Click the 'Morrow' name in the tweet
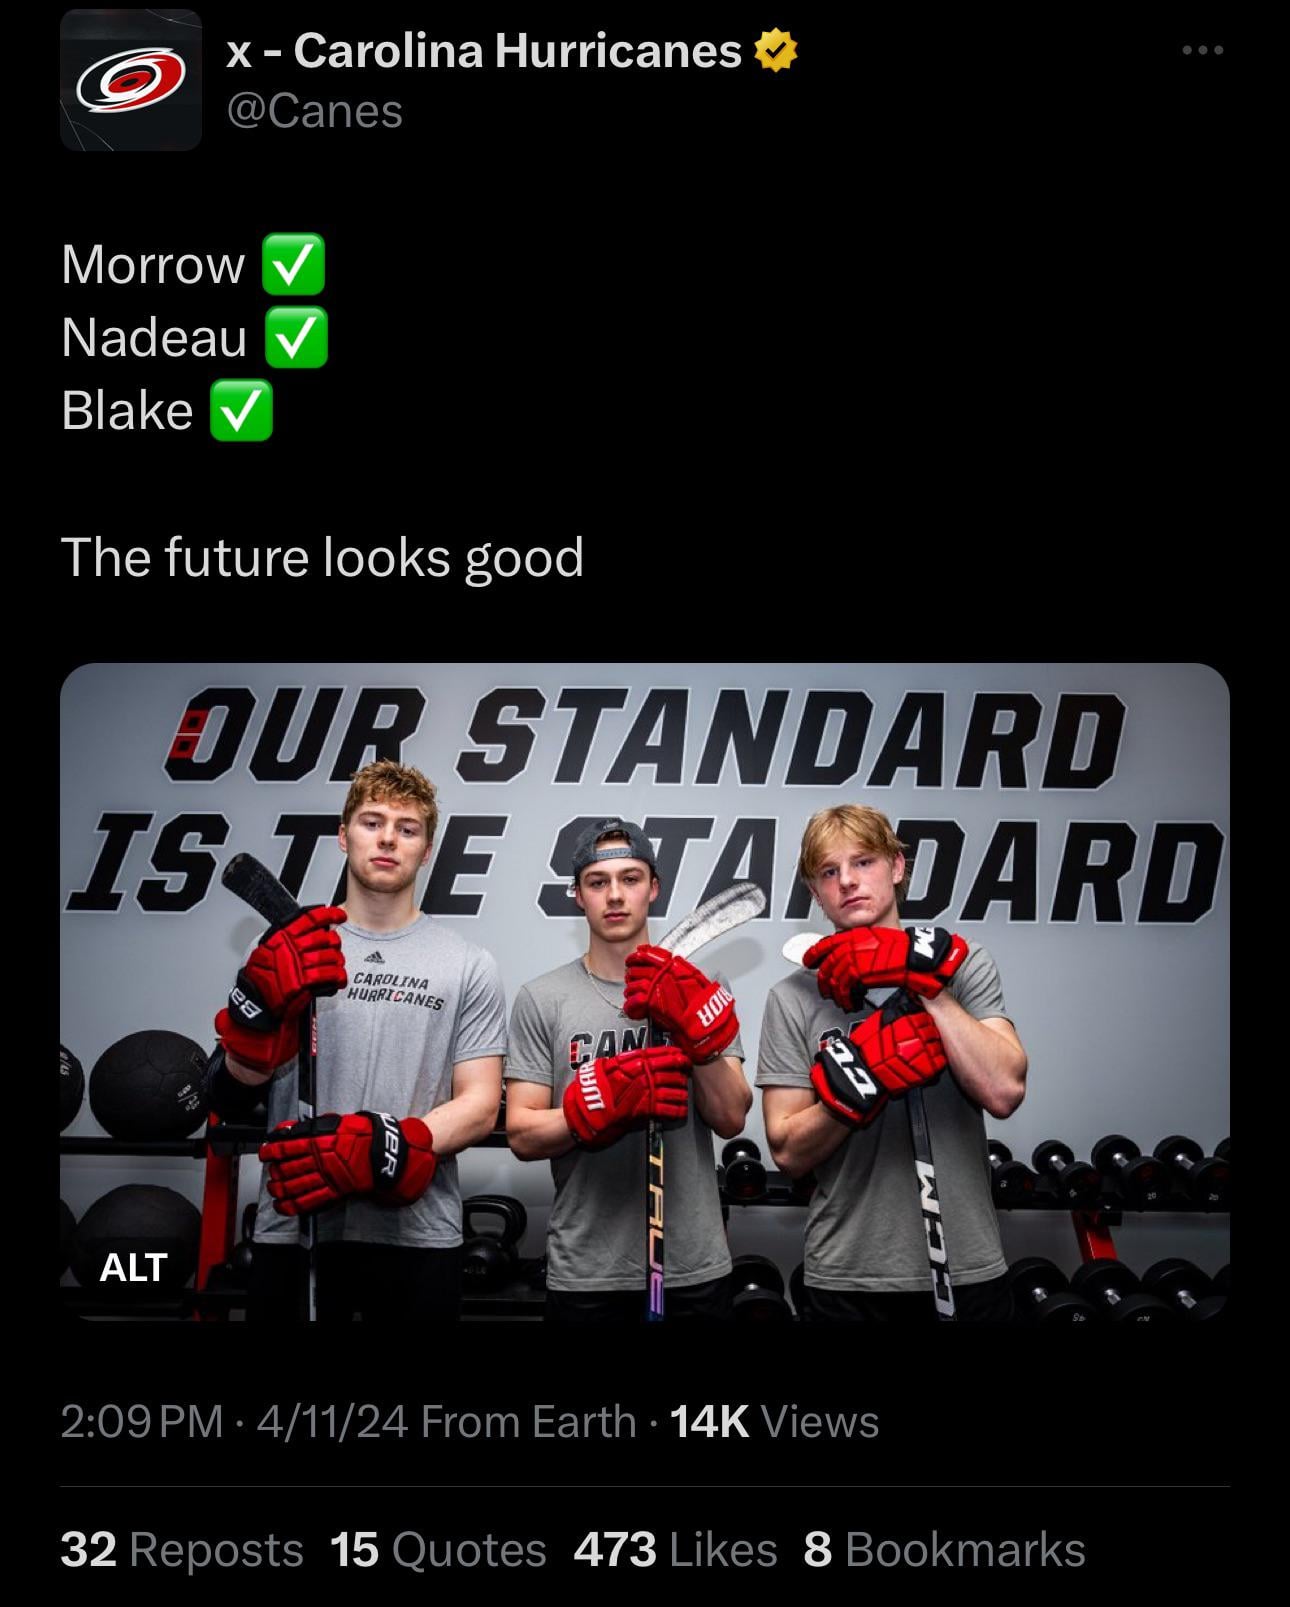Viewport: 1290px width, 1607px height. click(x=153, y=265)
